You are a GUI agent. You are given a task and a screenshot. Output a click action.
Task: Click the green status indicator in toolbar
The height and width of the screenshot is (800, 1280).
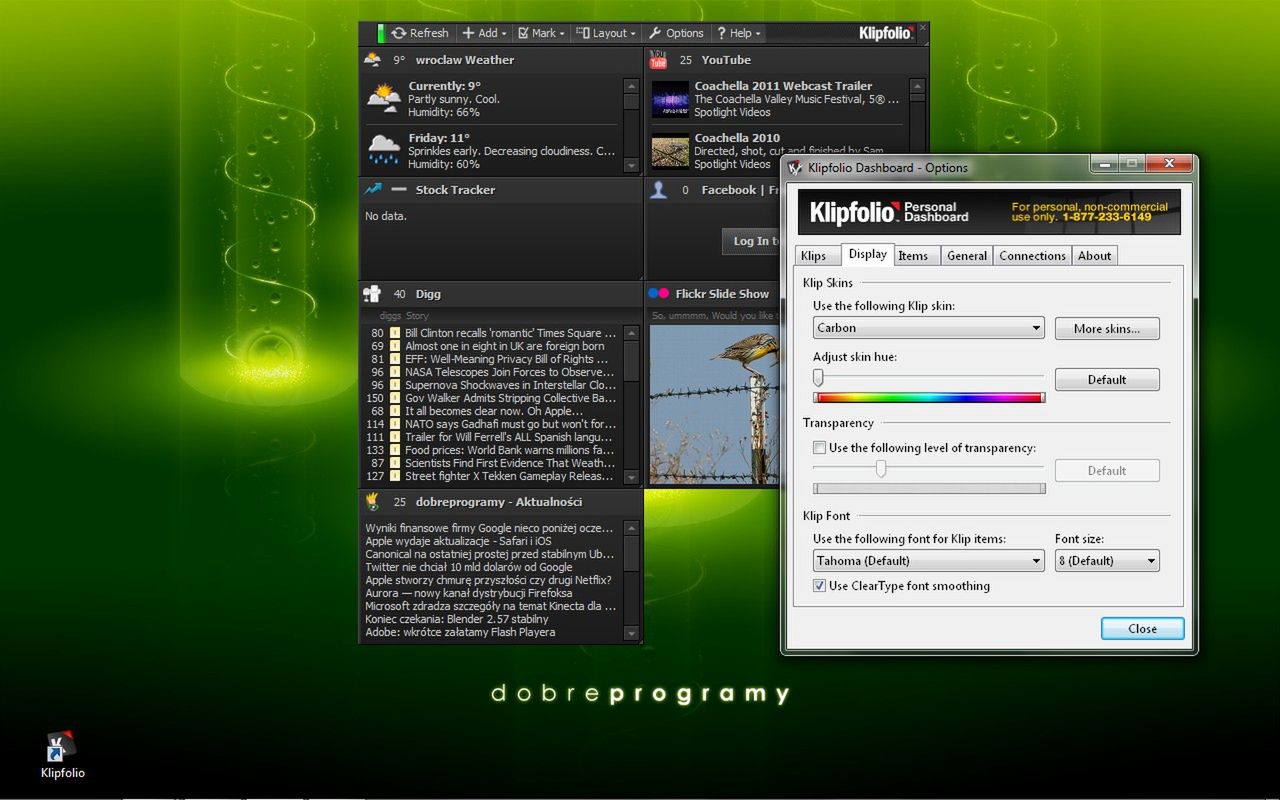(x=381, y=33)
